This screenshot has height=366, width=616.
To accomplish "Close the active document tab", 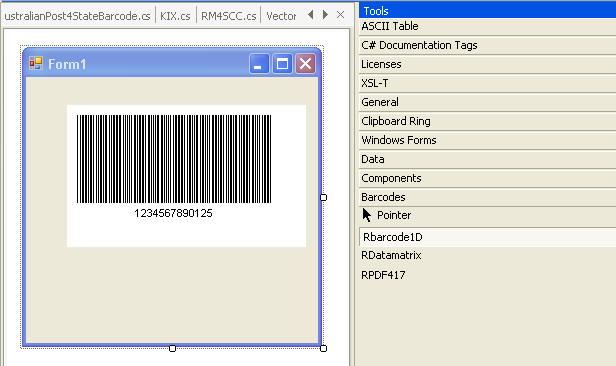I will 341,15.
